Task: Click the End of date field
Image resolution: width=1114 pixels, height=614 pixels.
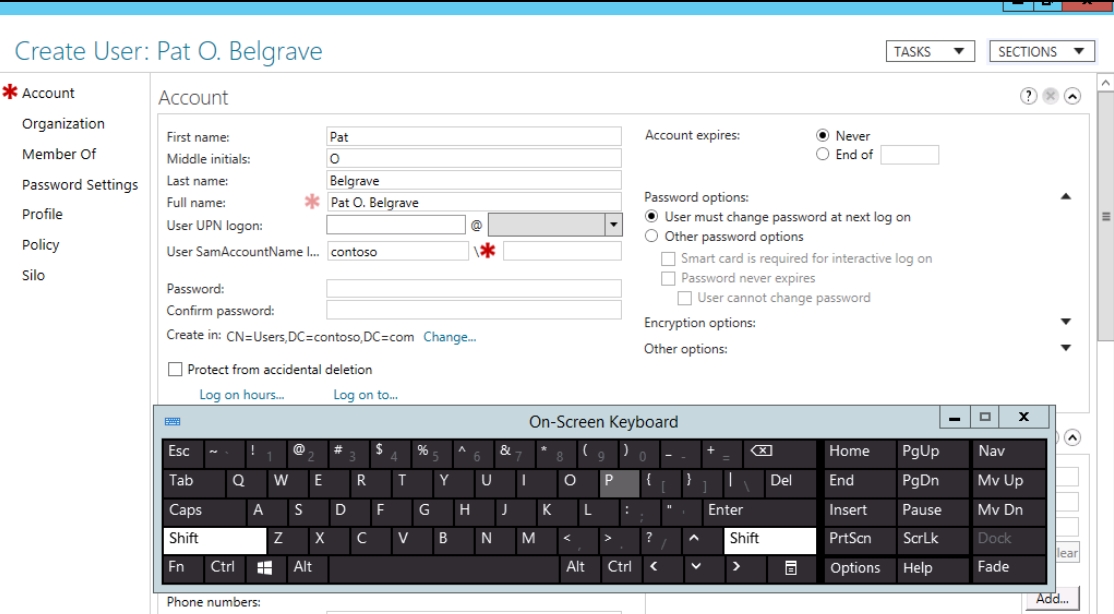Action: point(909,154)
